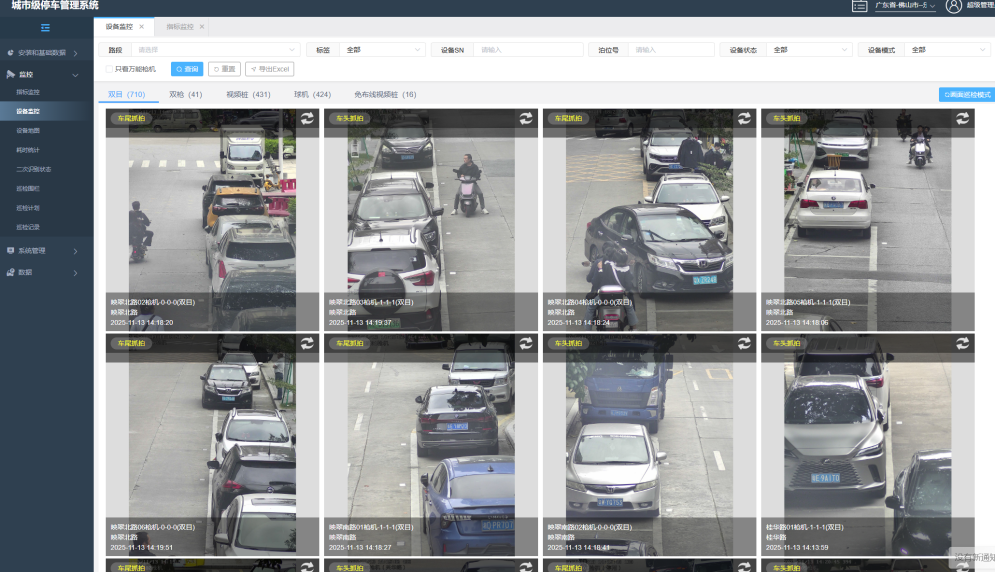Click the 导出Excel button

(269, 69)
